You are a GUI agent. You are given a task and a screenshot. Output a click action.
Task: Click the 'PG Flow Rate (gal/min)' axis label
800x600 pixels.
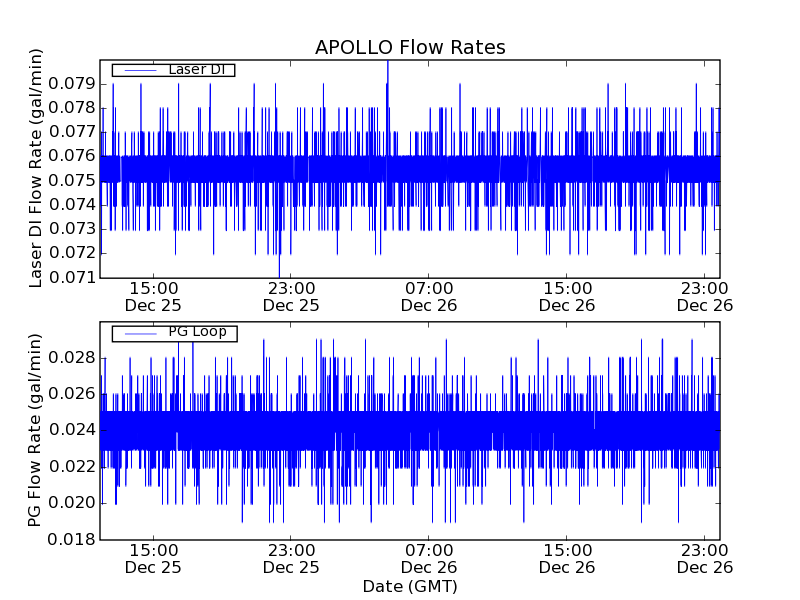[x=34, y=431]
